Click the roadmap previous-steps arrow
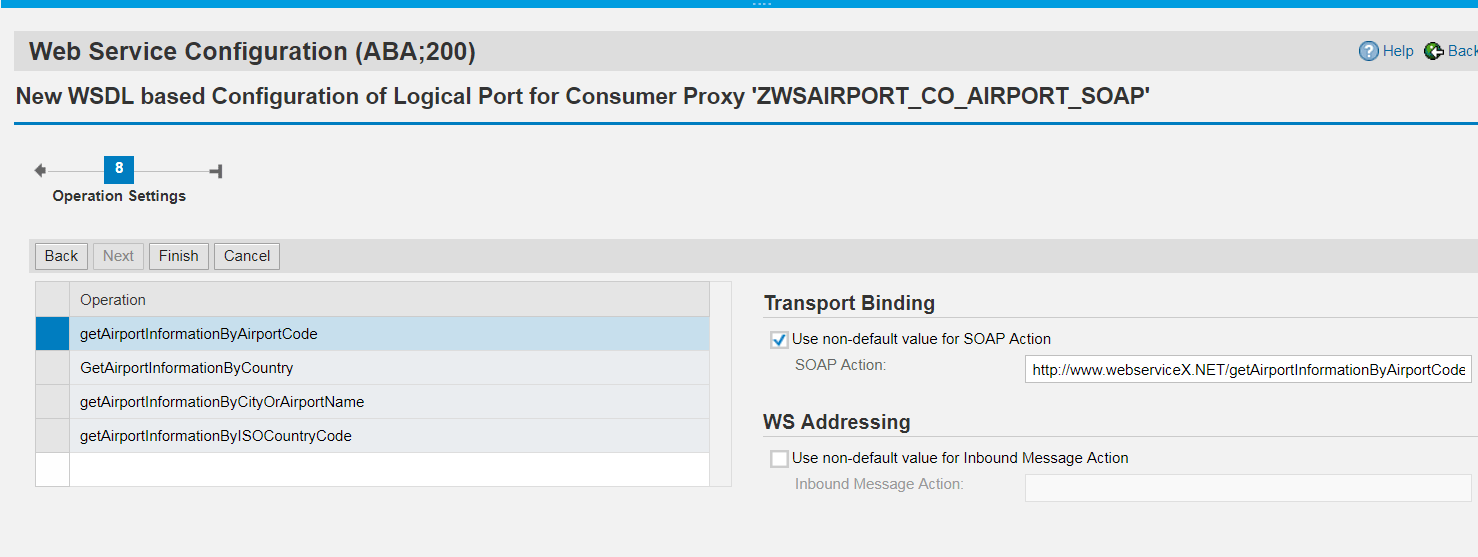 tap(40, 170)
